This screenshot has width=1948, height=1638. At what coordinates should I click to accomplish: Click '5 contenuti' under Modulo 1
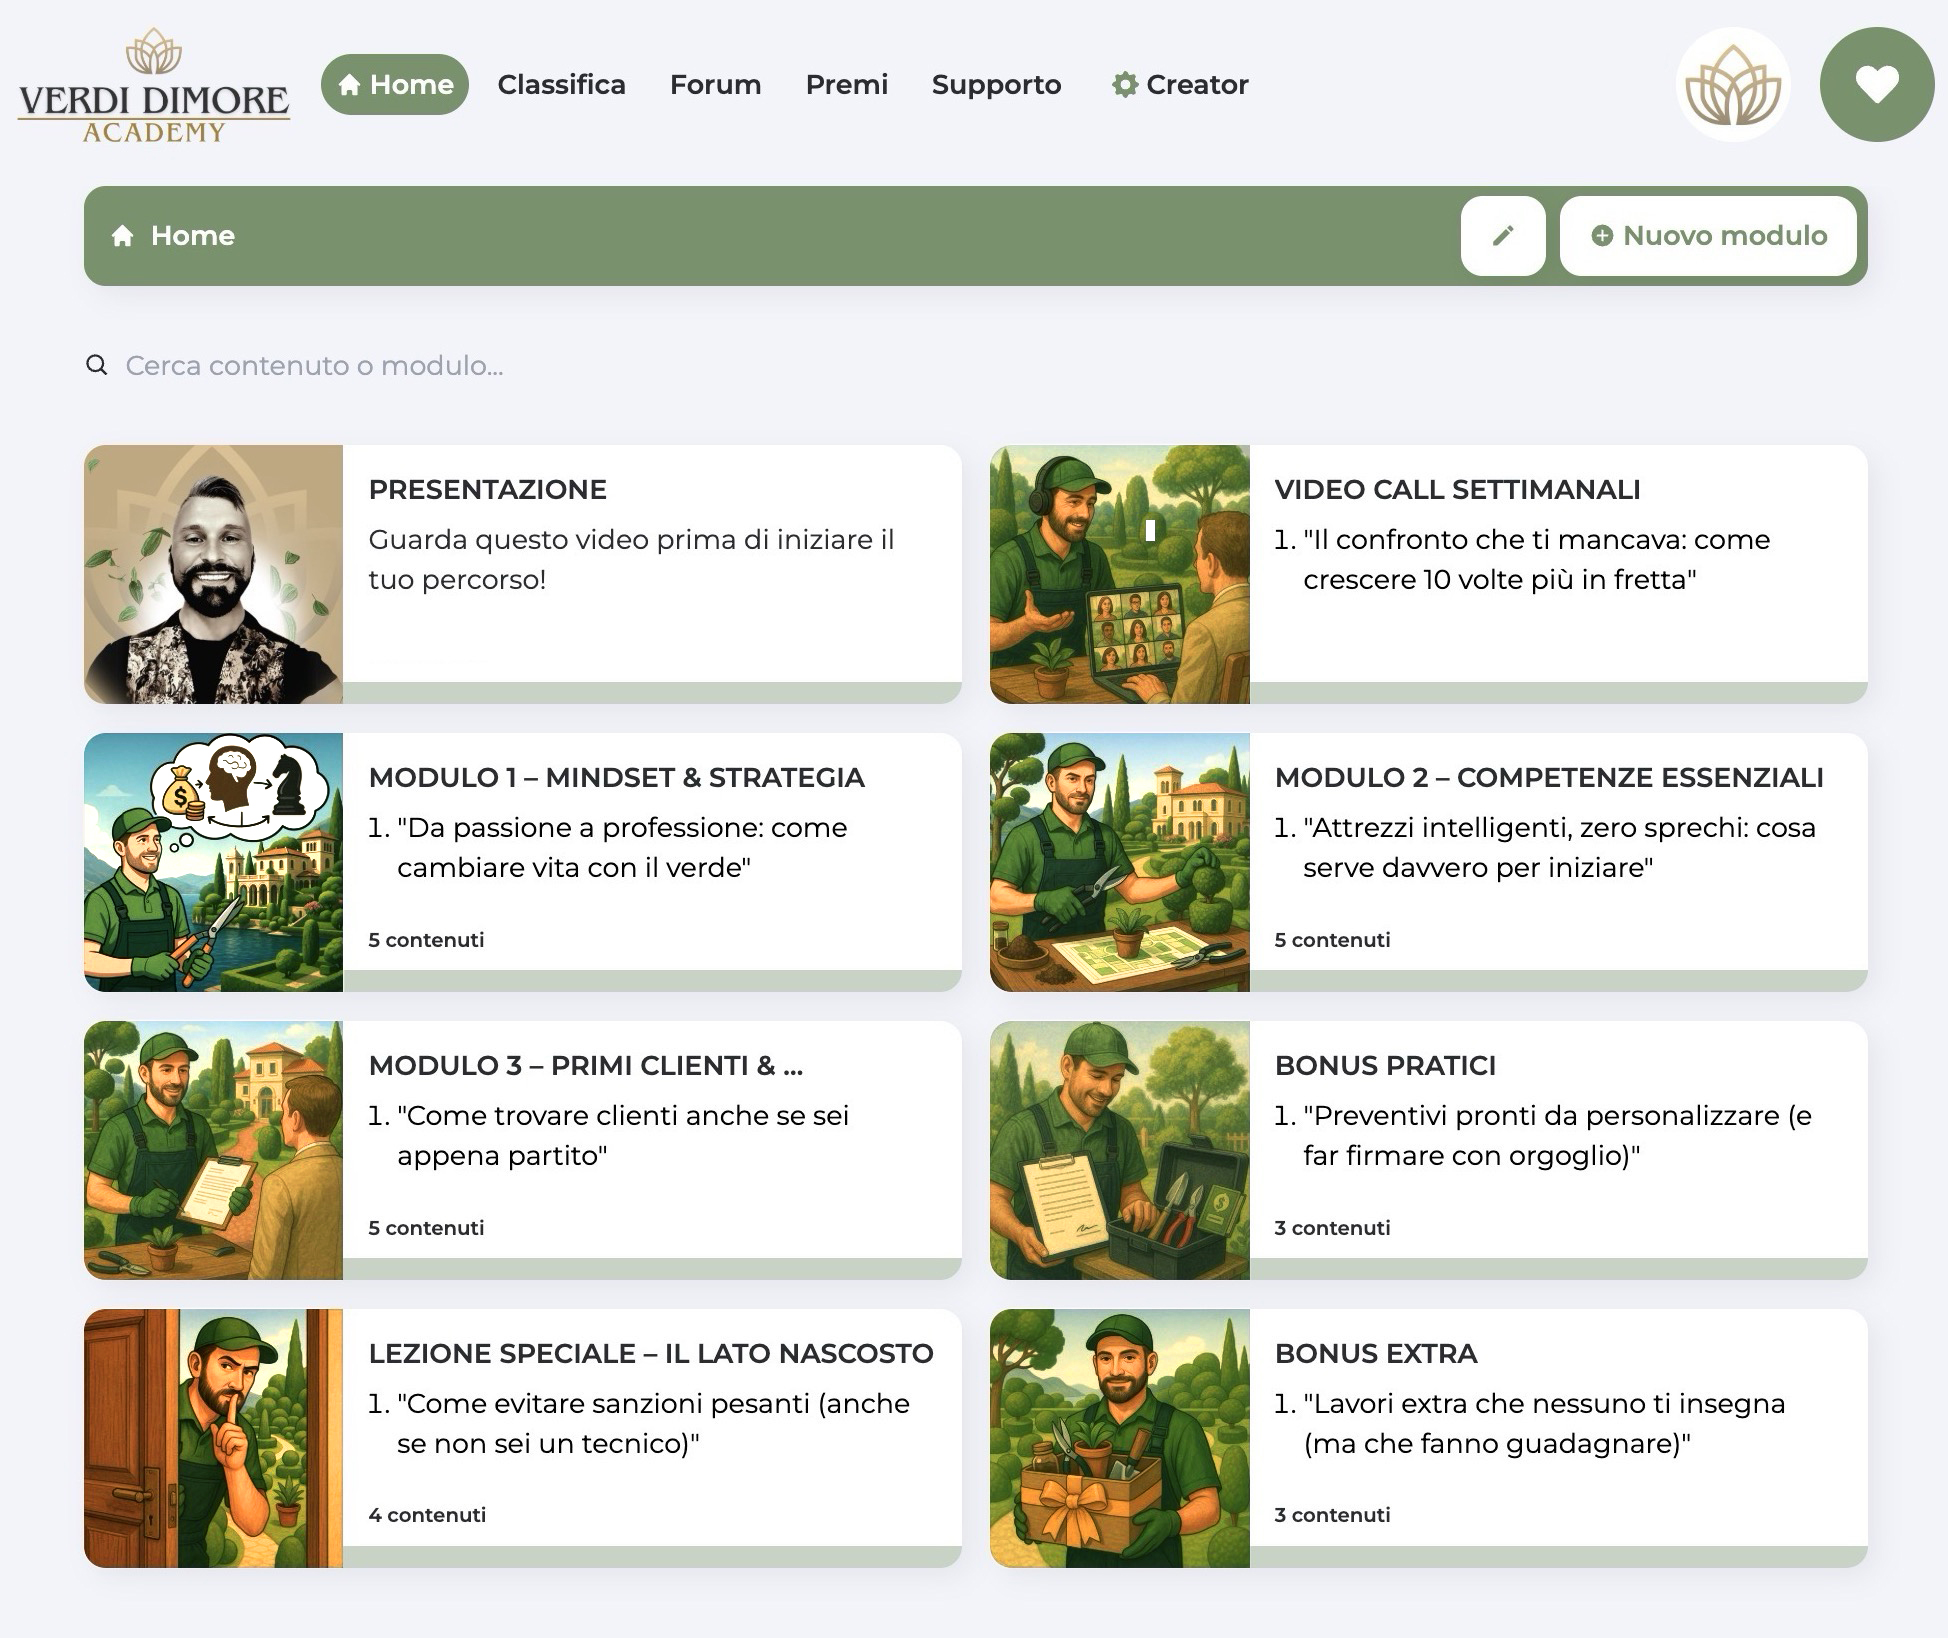pyautogui.click(x=426, y=940)
